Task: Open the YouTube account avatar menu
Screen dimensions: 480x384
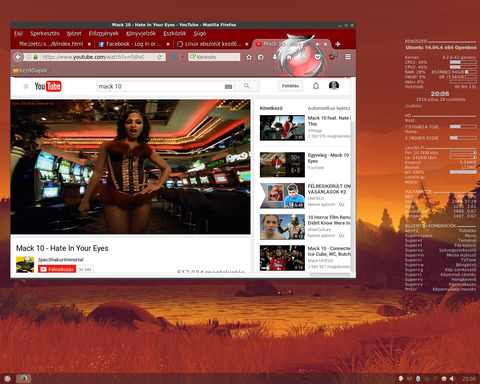Action: [x=334, y=86]
